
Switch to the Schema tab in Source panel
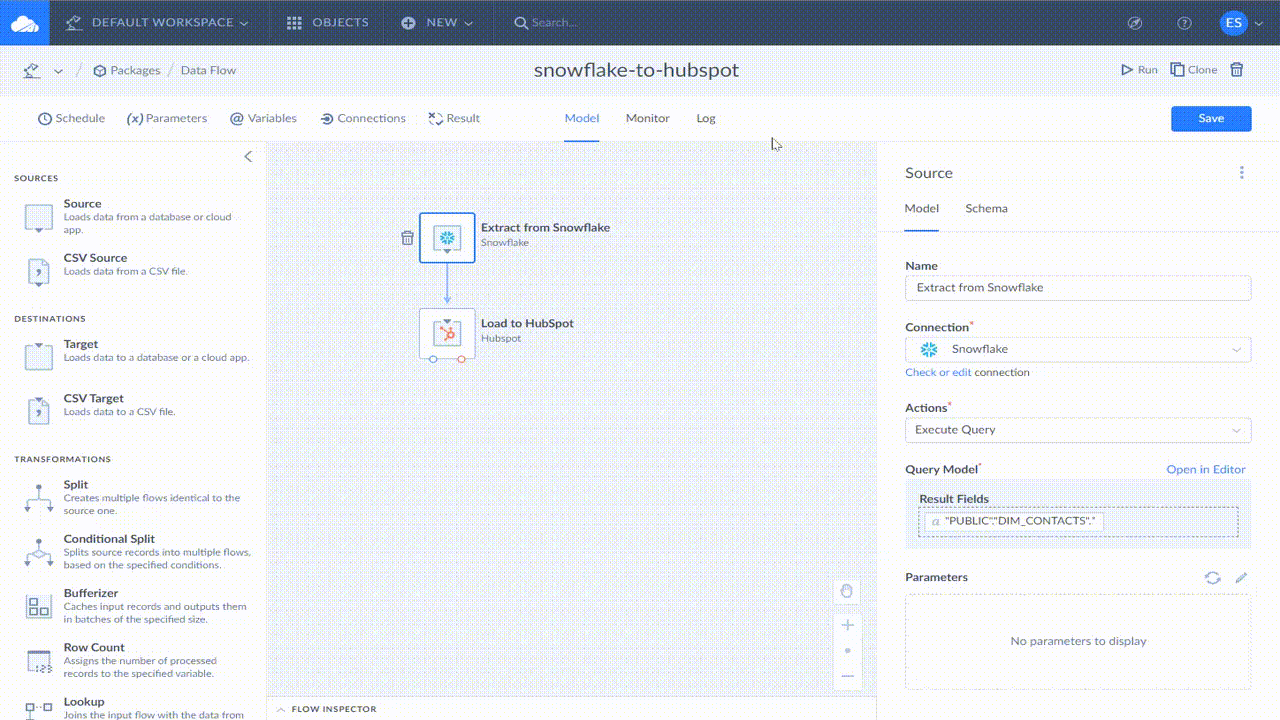pos(986,208)
